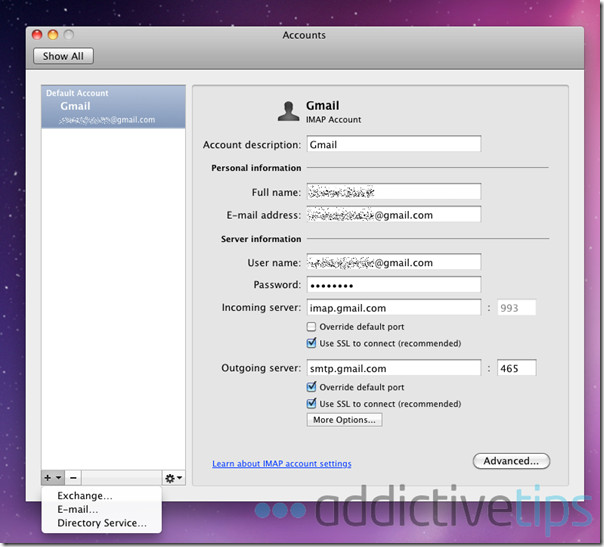This screenshot has width=604, height=547.
Task: Click the Advanced... button
Action: [511, 461]
